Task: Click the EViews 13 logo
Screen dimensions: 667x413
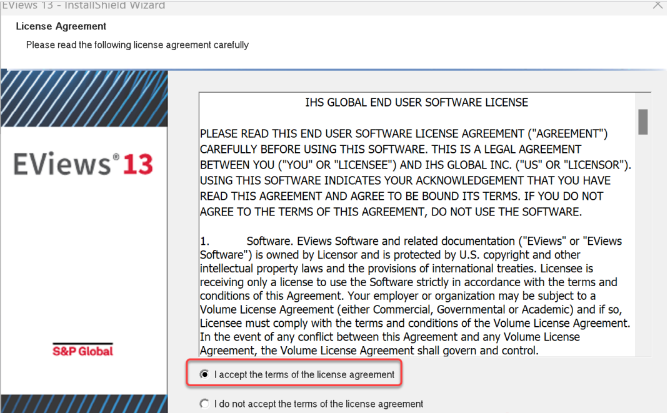Action: coord(83,164)
